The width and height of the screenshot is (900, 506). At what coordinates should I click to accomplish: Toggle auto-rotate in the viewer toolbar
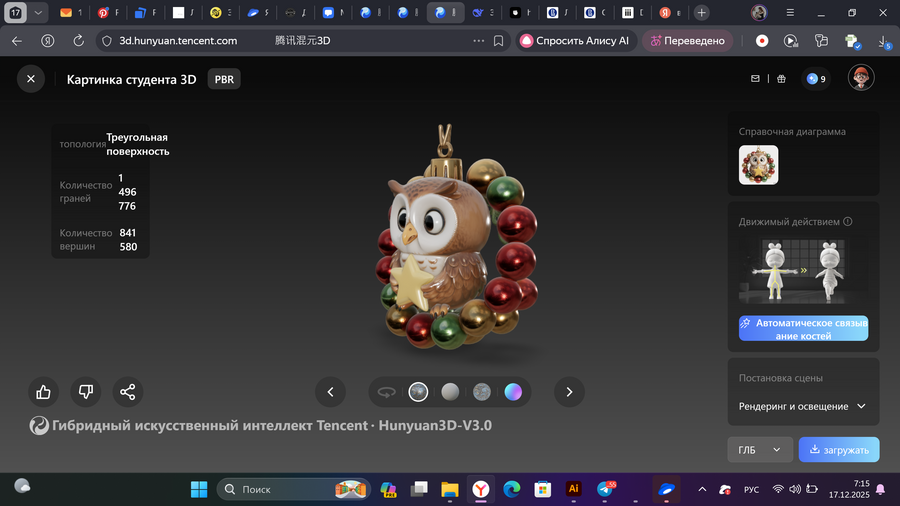[387, 392]
